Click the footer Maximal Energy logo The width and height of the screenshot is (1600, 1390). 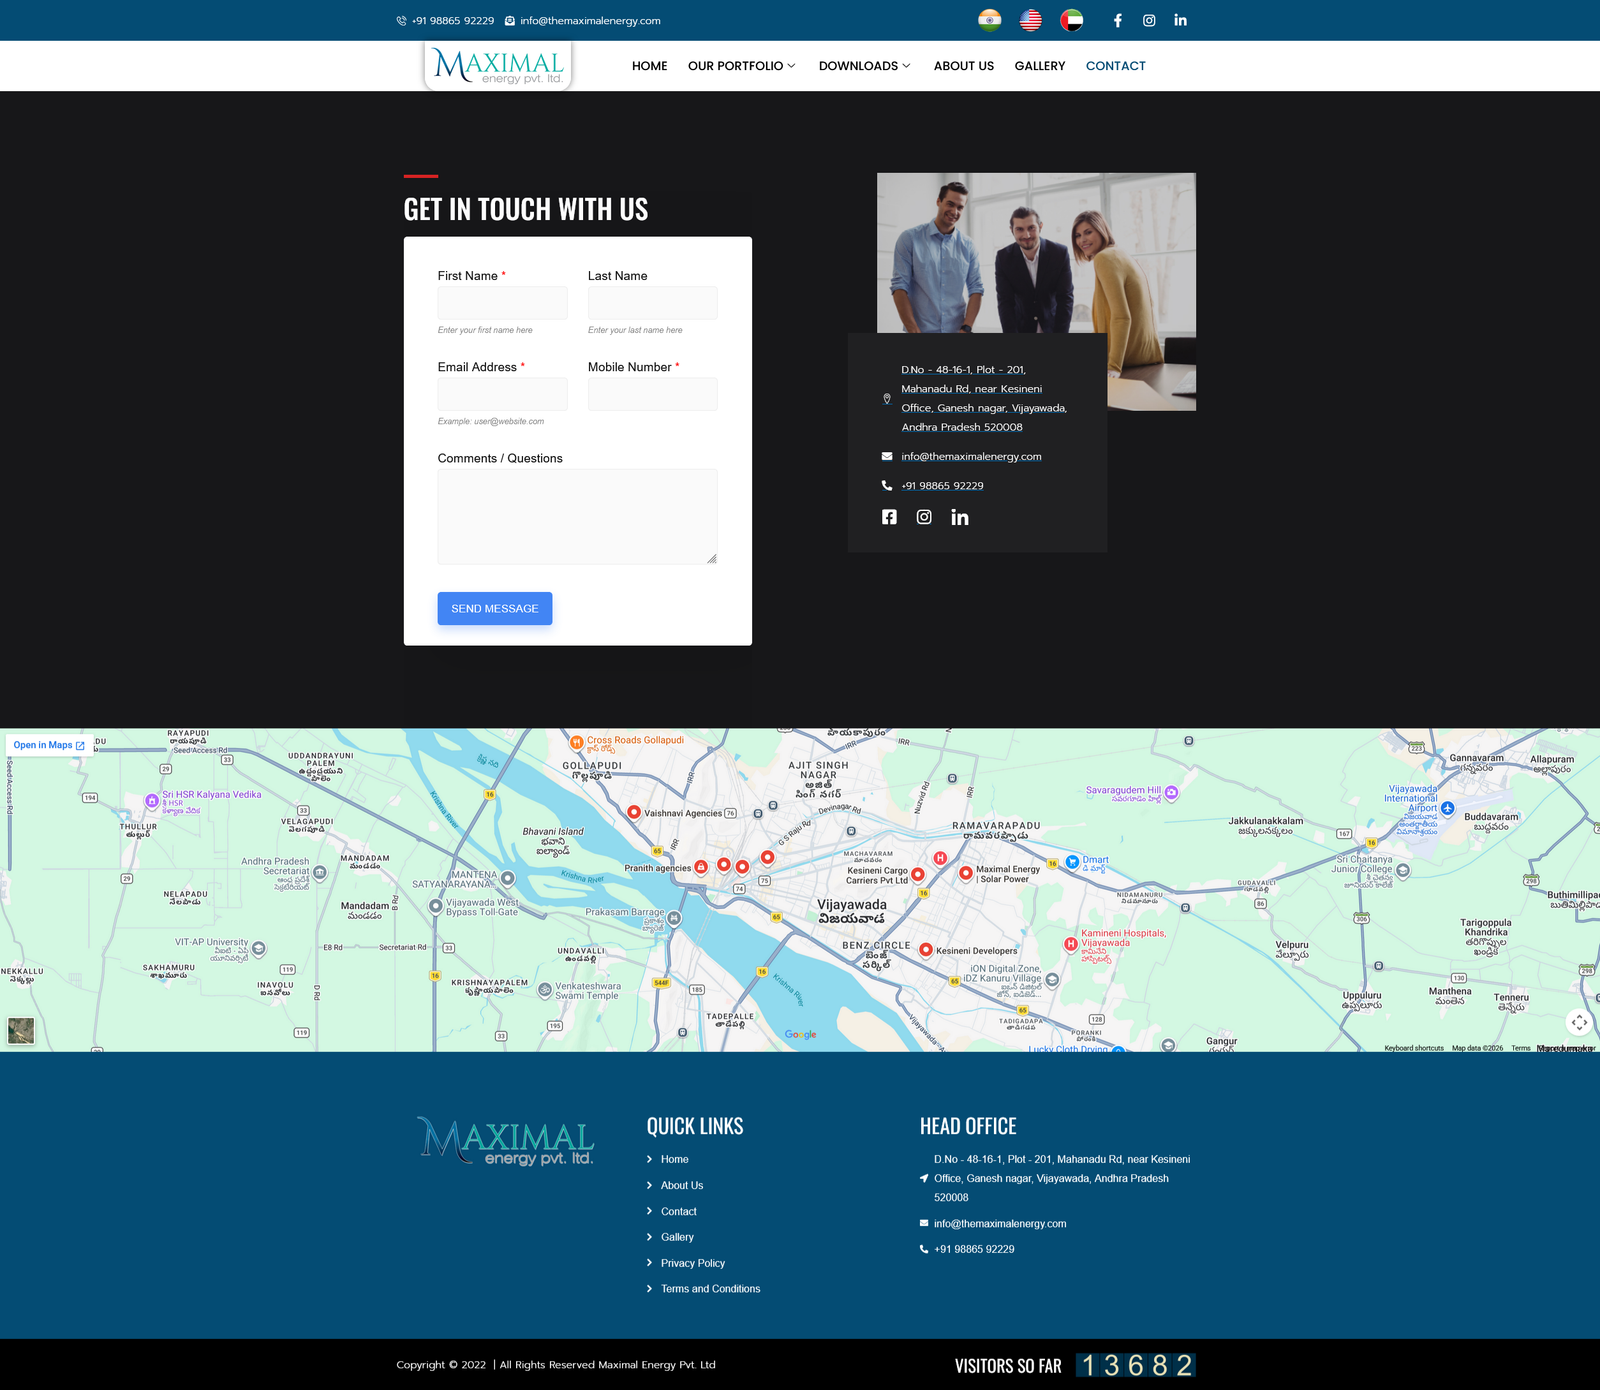[x=507, y=1141]
